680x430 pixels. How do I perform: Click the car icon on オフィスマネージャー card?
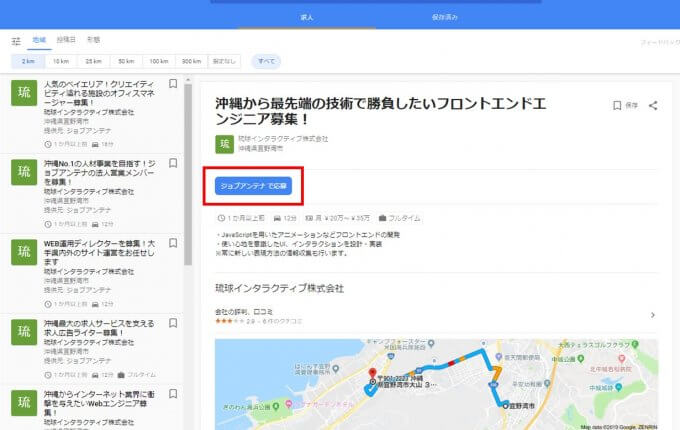(x=95, y=144)
